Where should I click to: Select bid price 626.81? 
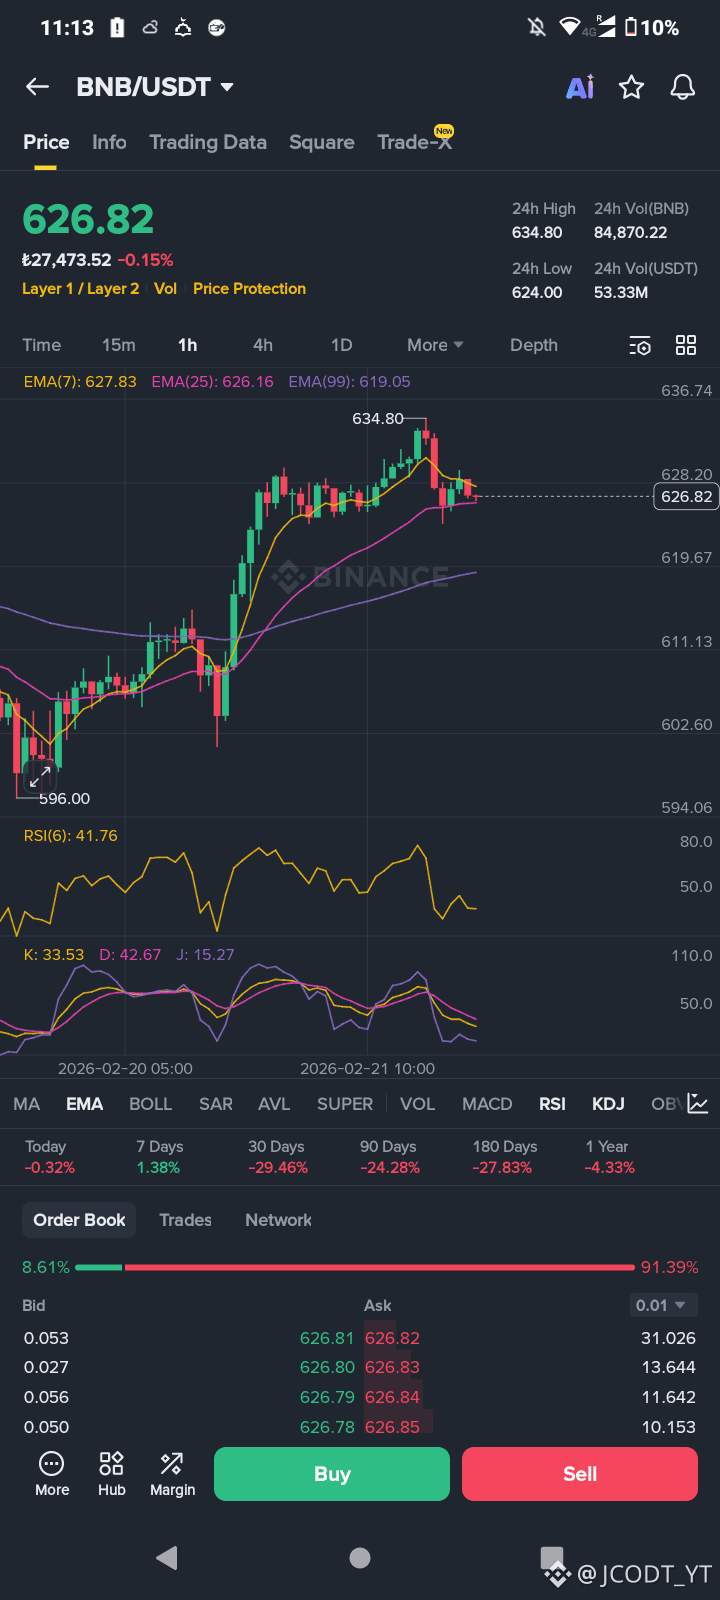point(327,1338)
